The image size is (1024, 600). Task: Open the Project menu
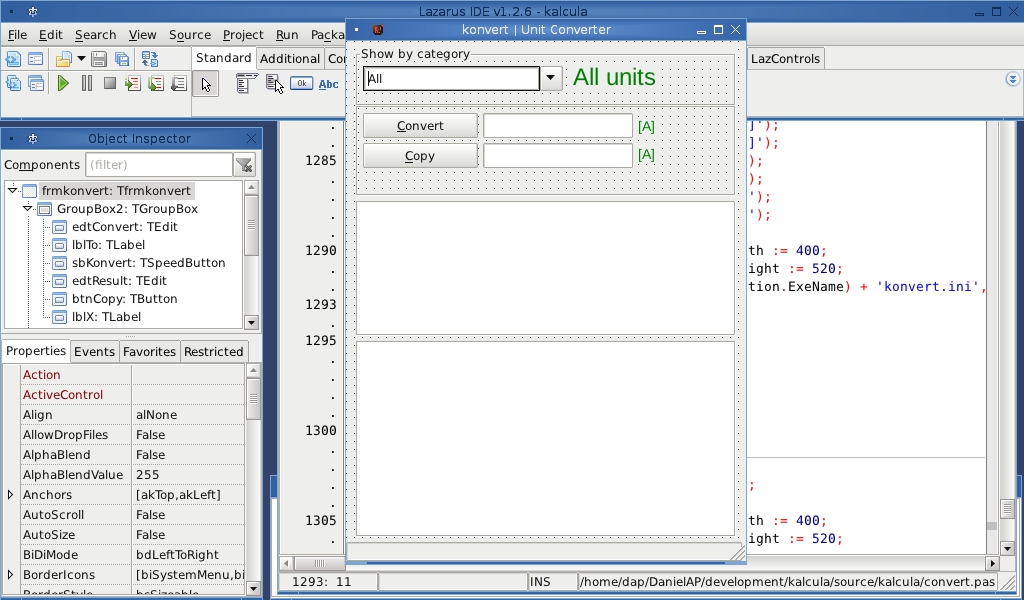click(x=243, y=35)
